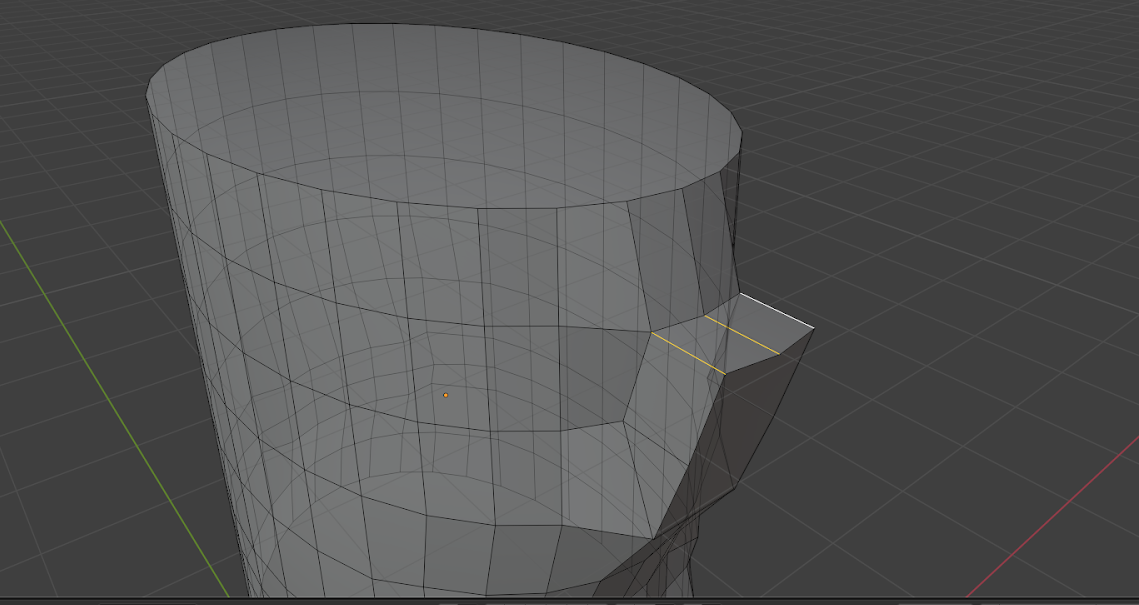This screenshot has width=1139, height=605.
Task: Select the leftmost vertex of the cup rim
Action: (x=147, y=95)
